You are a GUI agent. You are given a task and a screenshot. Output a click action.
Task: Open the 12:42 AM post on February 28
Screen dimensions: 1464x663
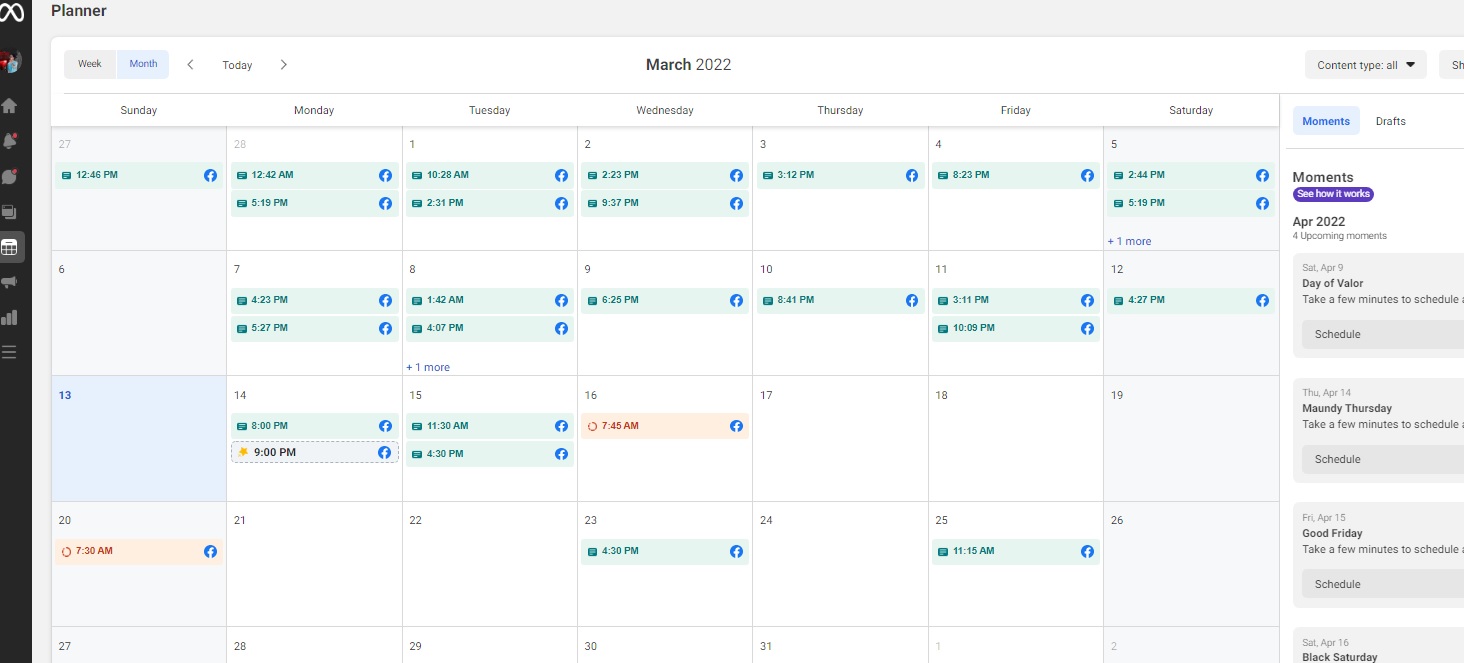(x=315, y=175)
